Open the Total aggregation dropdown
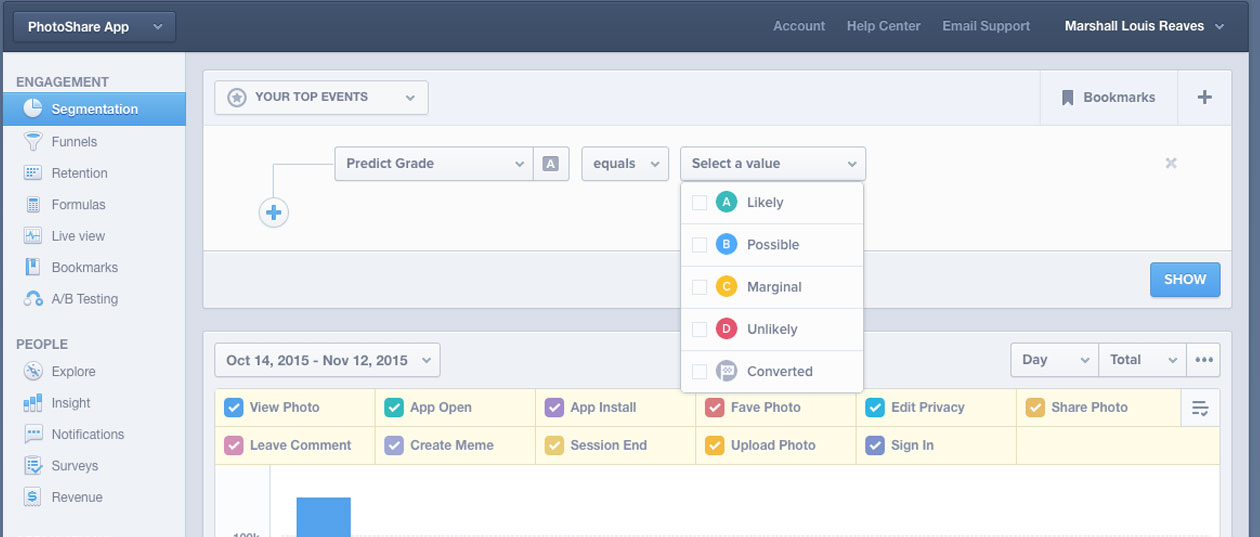1260x537 pixels. [1142, 360]
